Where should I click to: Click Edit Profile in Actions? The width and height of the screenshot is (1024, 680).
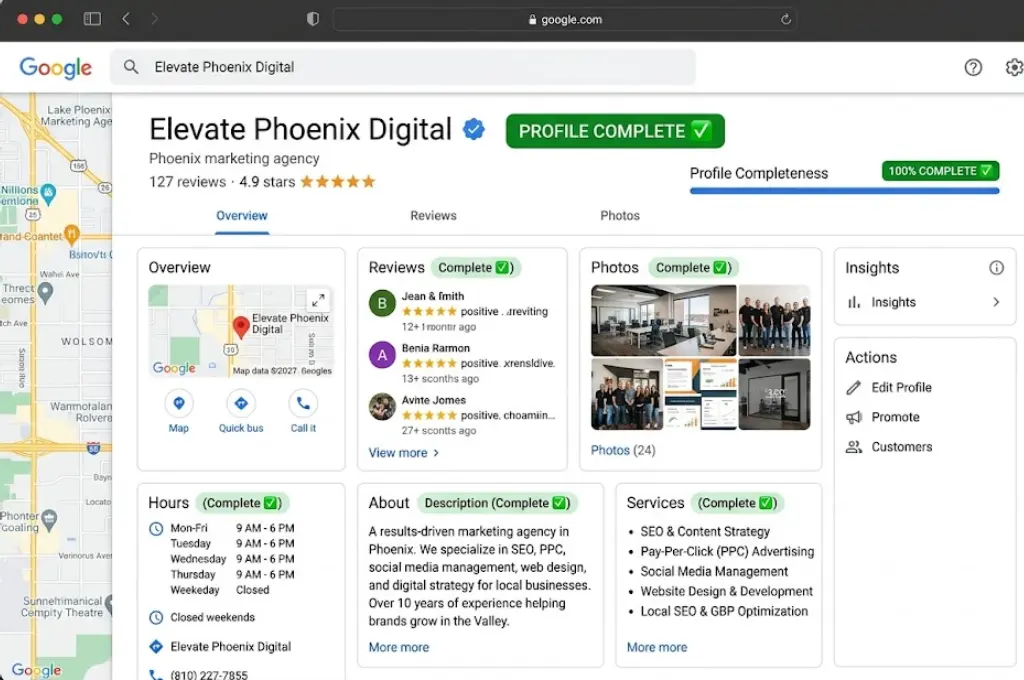[901, 387]
